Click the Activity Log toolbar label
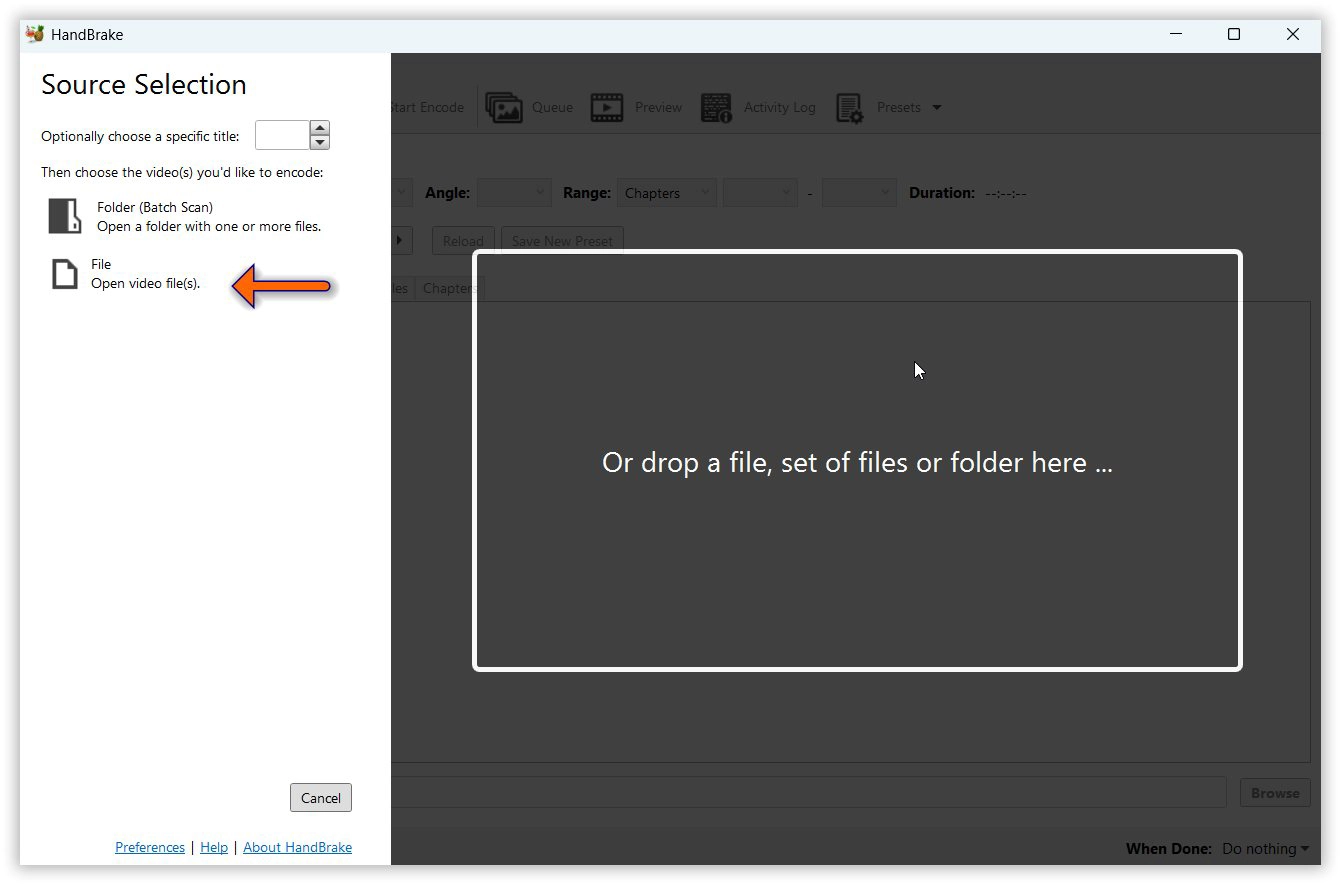 tap(779, 107)
